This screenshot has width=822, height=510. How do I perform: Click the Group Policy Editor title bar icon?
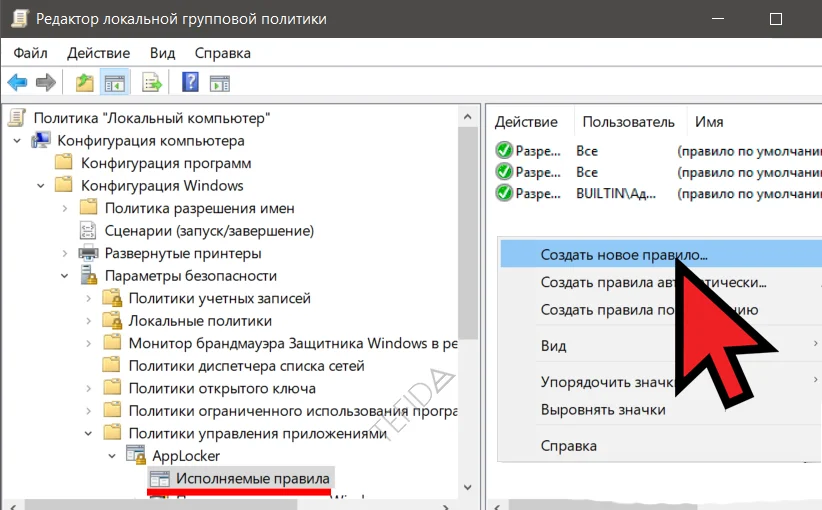(x=20, y=19)
